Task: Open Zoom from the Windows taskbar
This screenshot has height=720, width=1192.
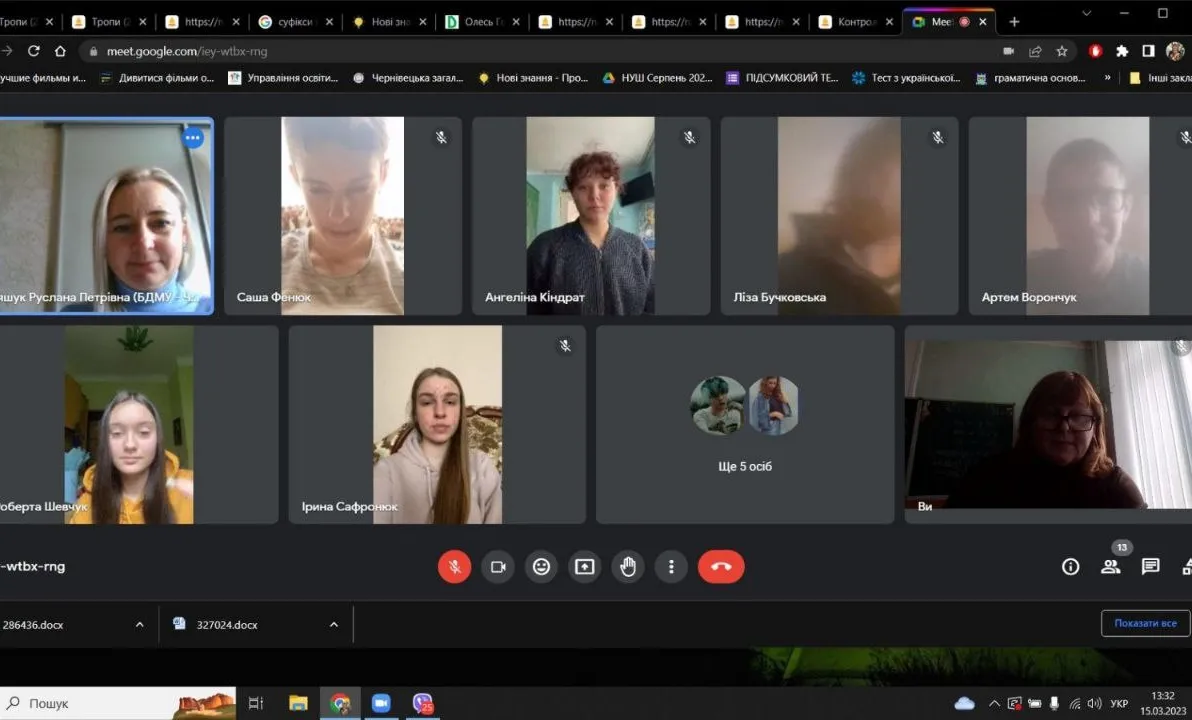Action: pos(381,703)
